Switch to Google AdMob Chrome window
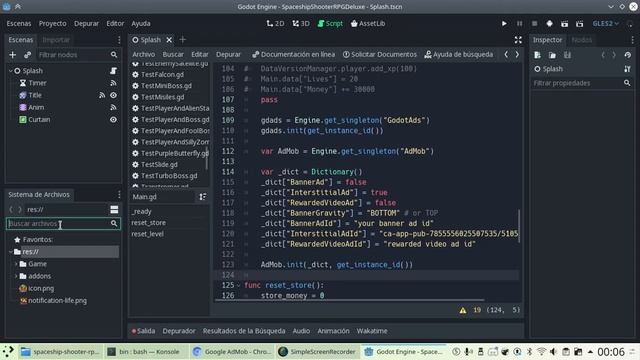Screen dimensions: 640x360 click(232, 351)
